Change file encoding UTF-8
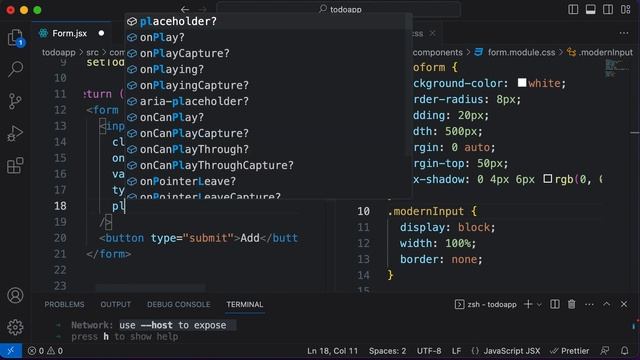640x360 pixels. pos(429,351)
